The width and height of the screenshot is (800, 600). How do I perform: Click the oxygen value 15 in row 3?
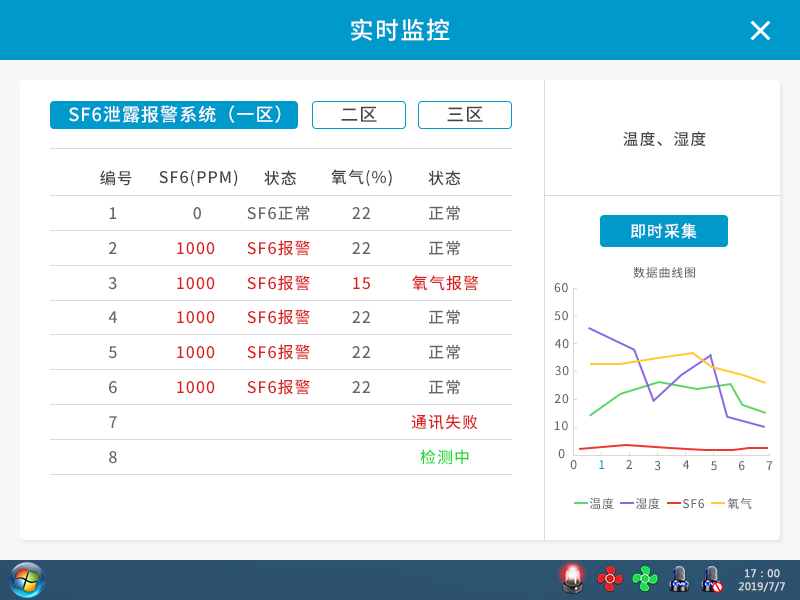click(x=361, y=283)
